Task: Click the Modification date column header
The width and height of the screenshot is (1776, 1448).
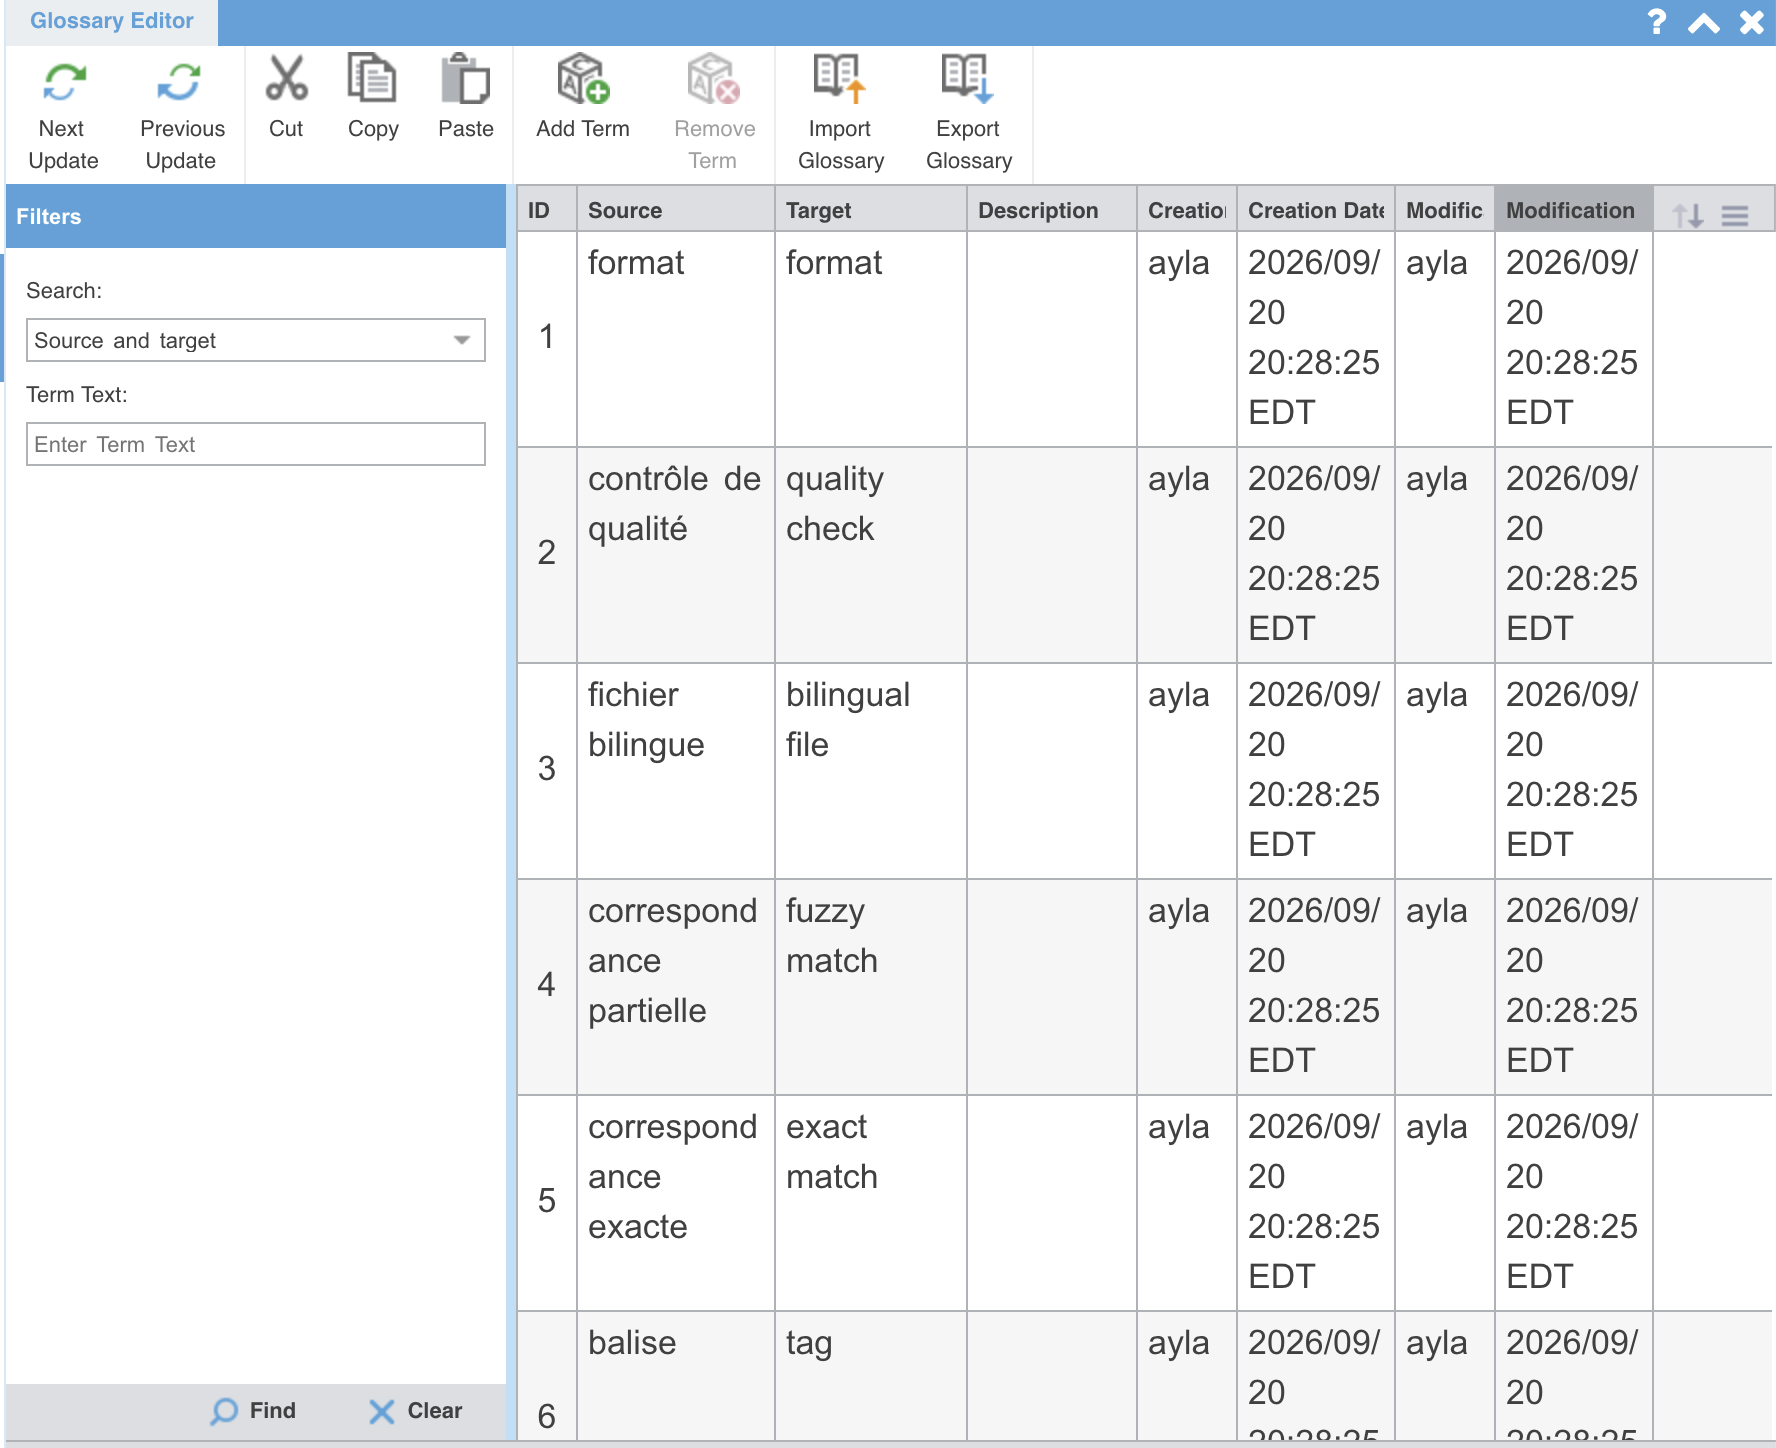Action: coord(1574,209)
